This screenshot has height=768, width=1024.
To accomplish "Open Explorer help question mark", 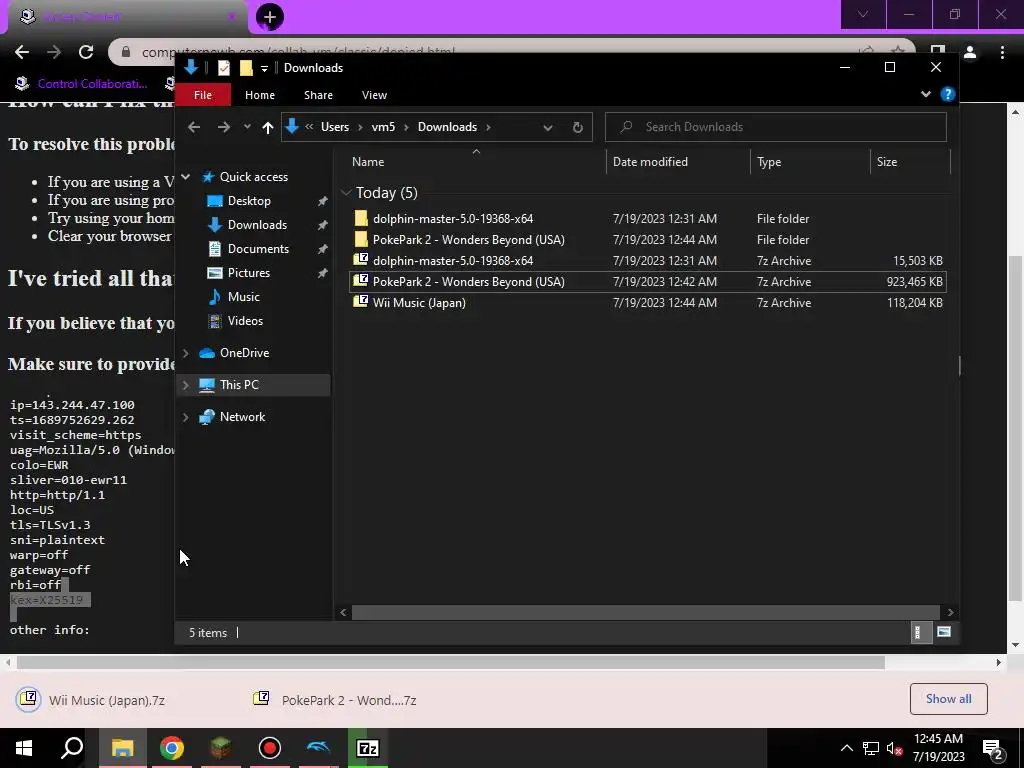I will pos(948,94).
